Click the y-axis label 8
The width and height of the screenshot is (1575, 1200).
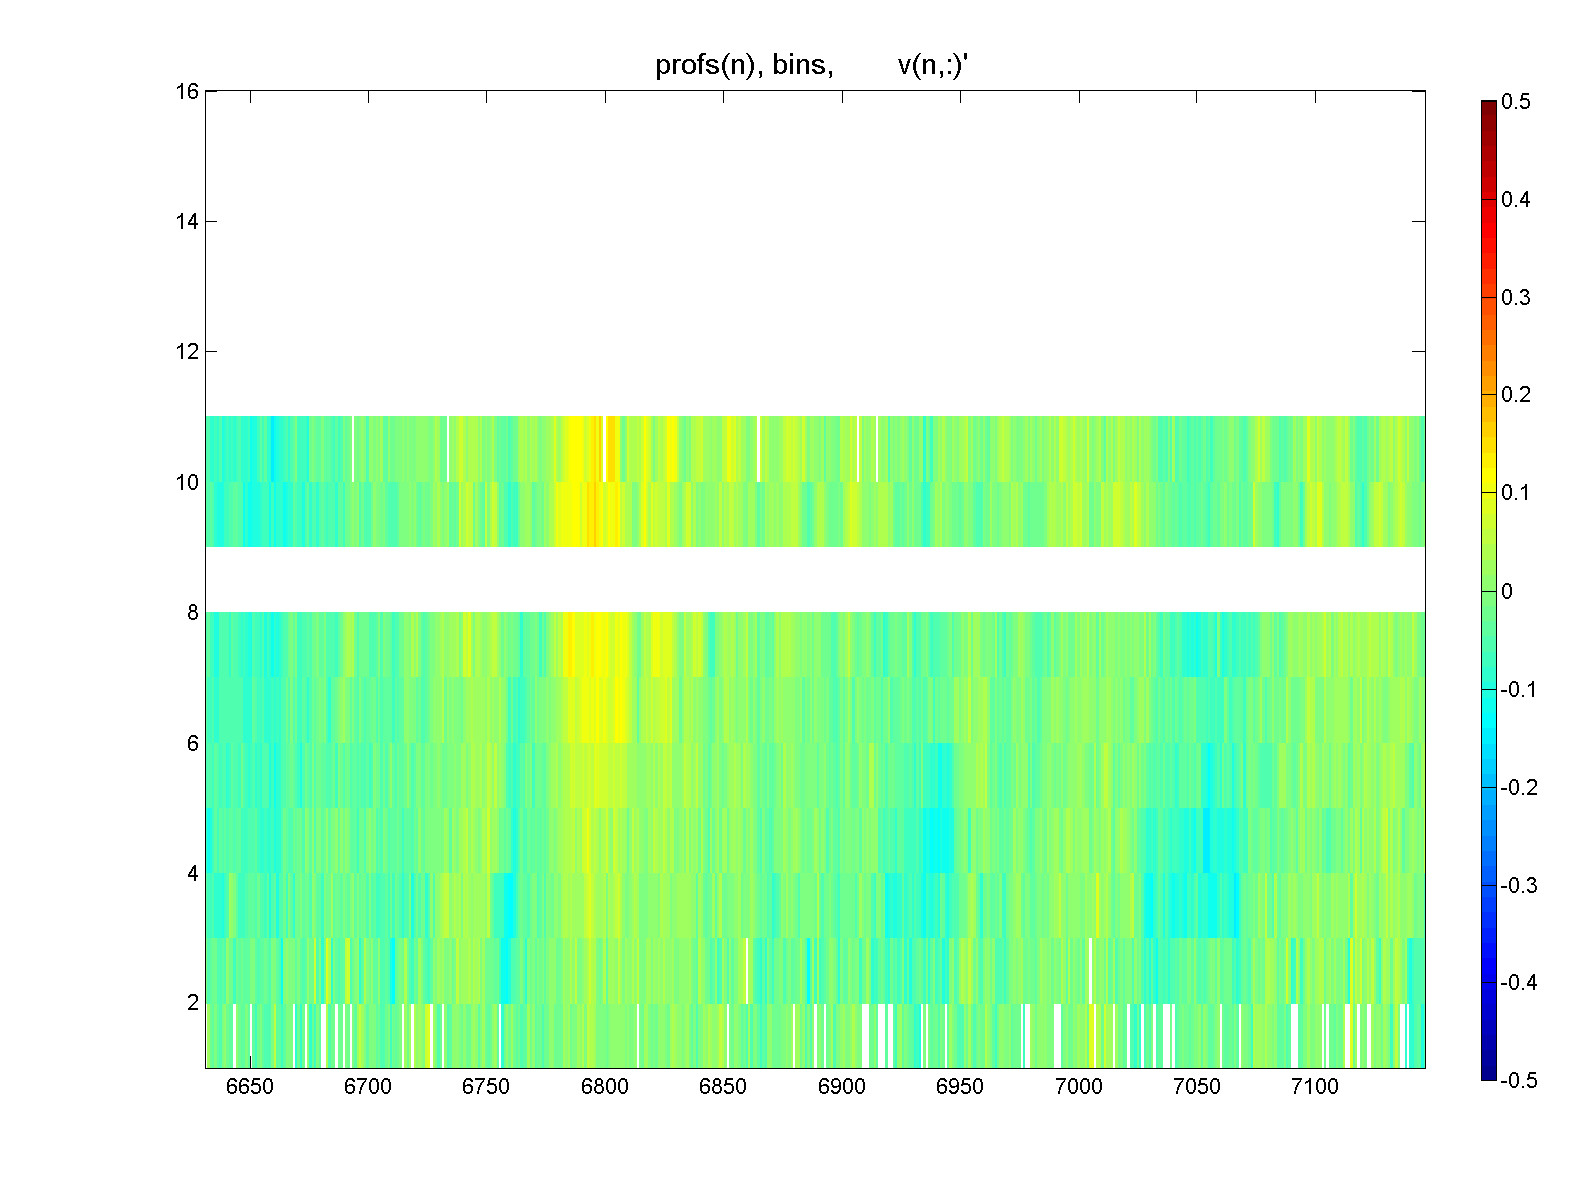tap(193, 612)
